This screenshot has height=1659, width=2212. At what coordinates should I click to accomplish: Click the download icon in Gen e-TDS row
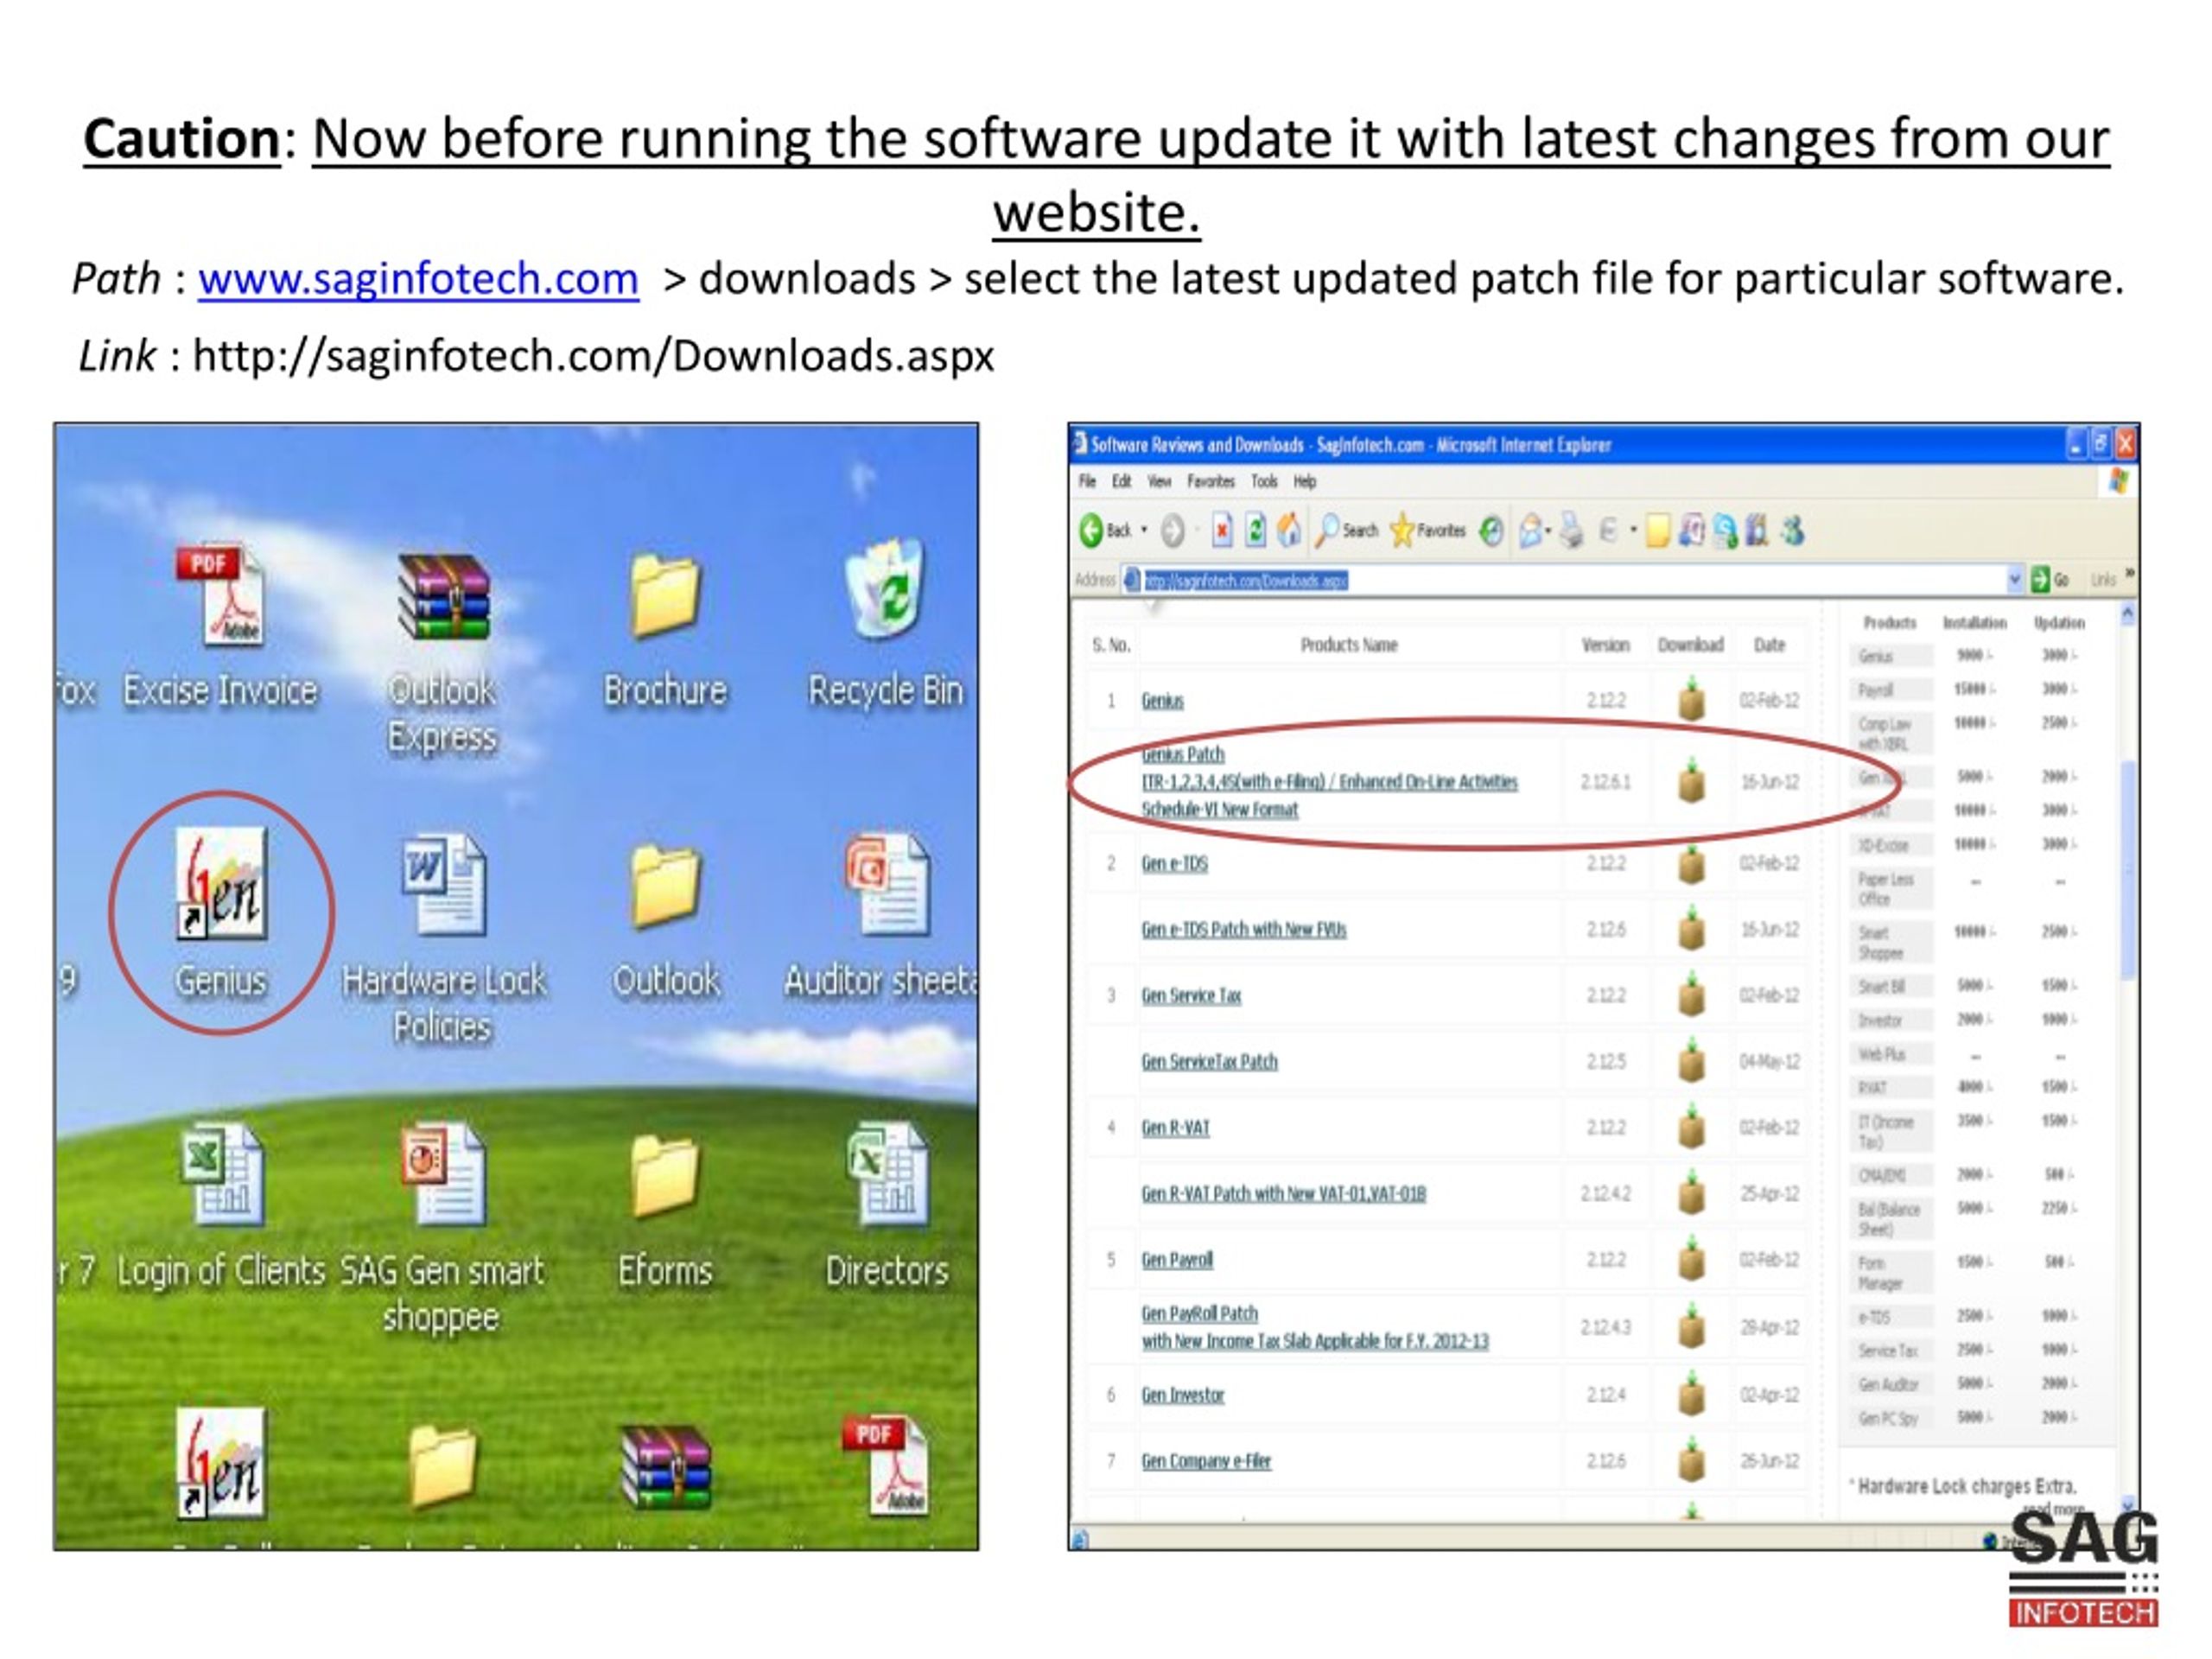coord(1691,864)
